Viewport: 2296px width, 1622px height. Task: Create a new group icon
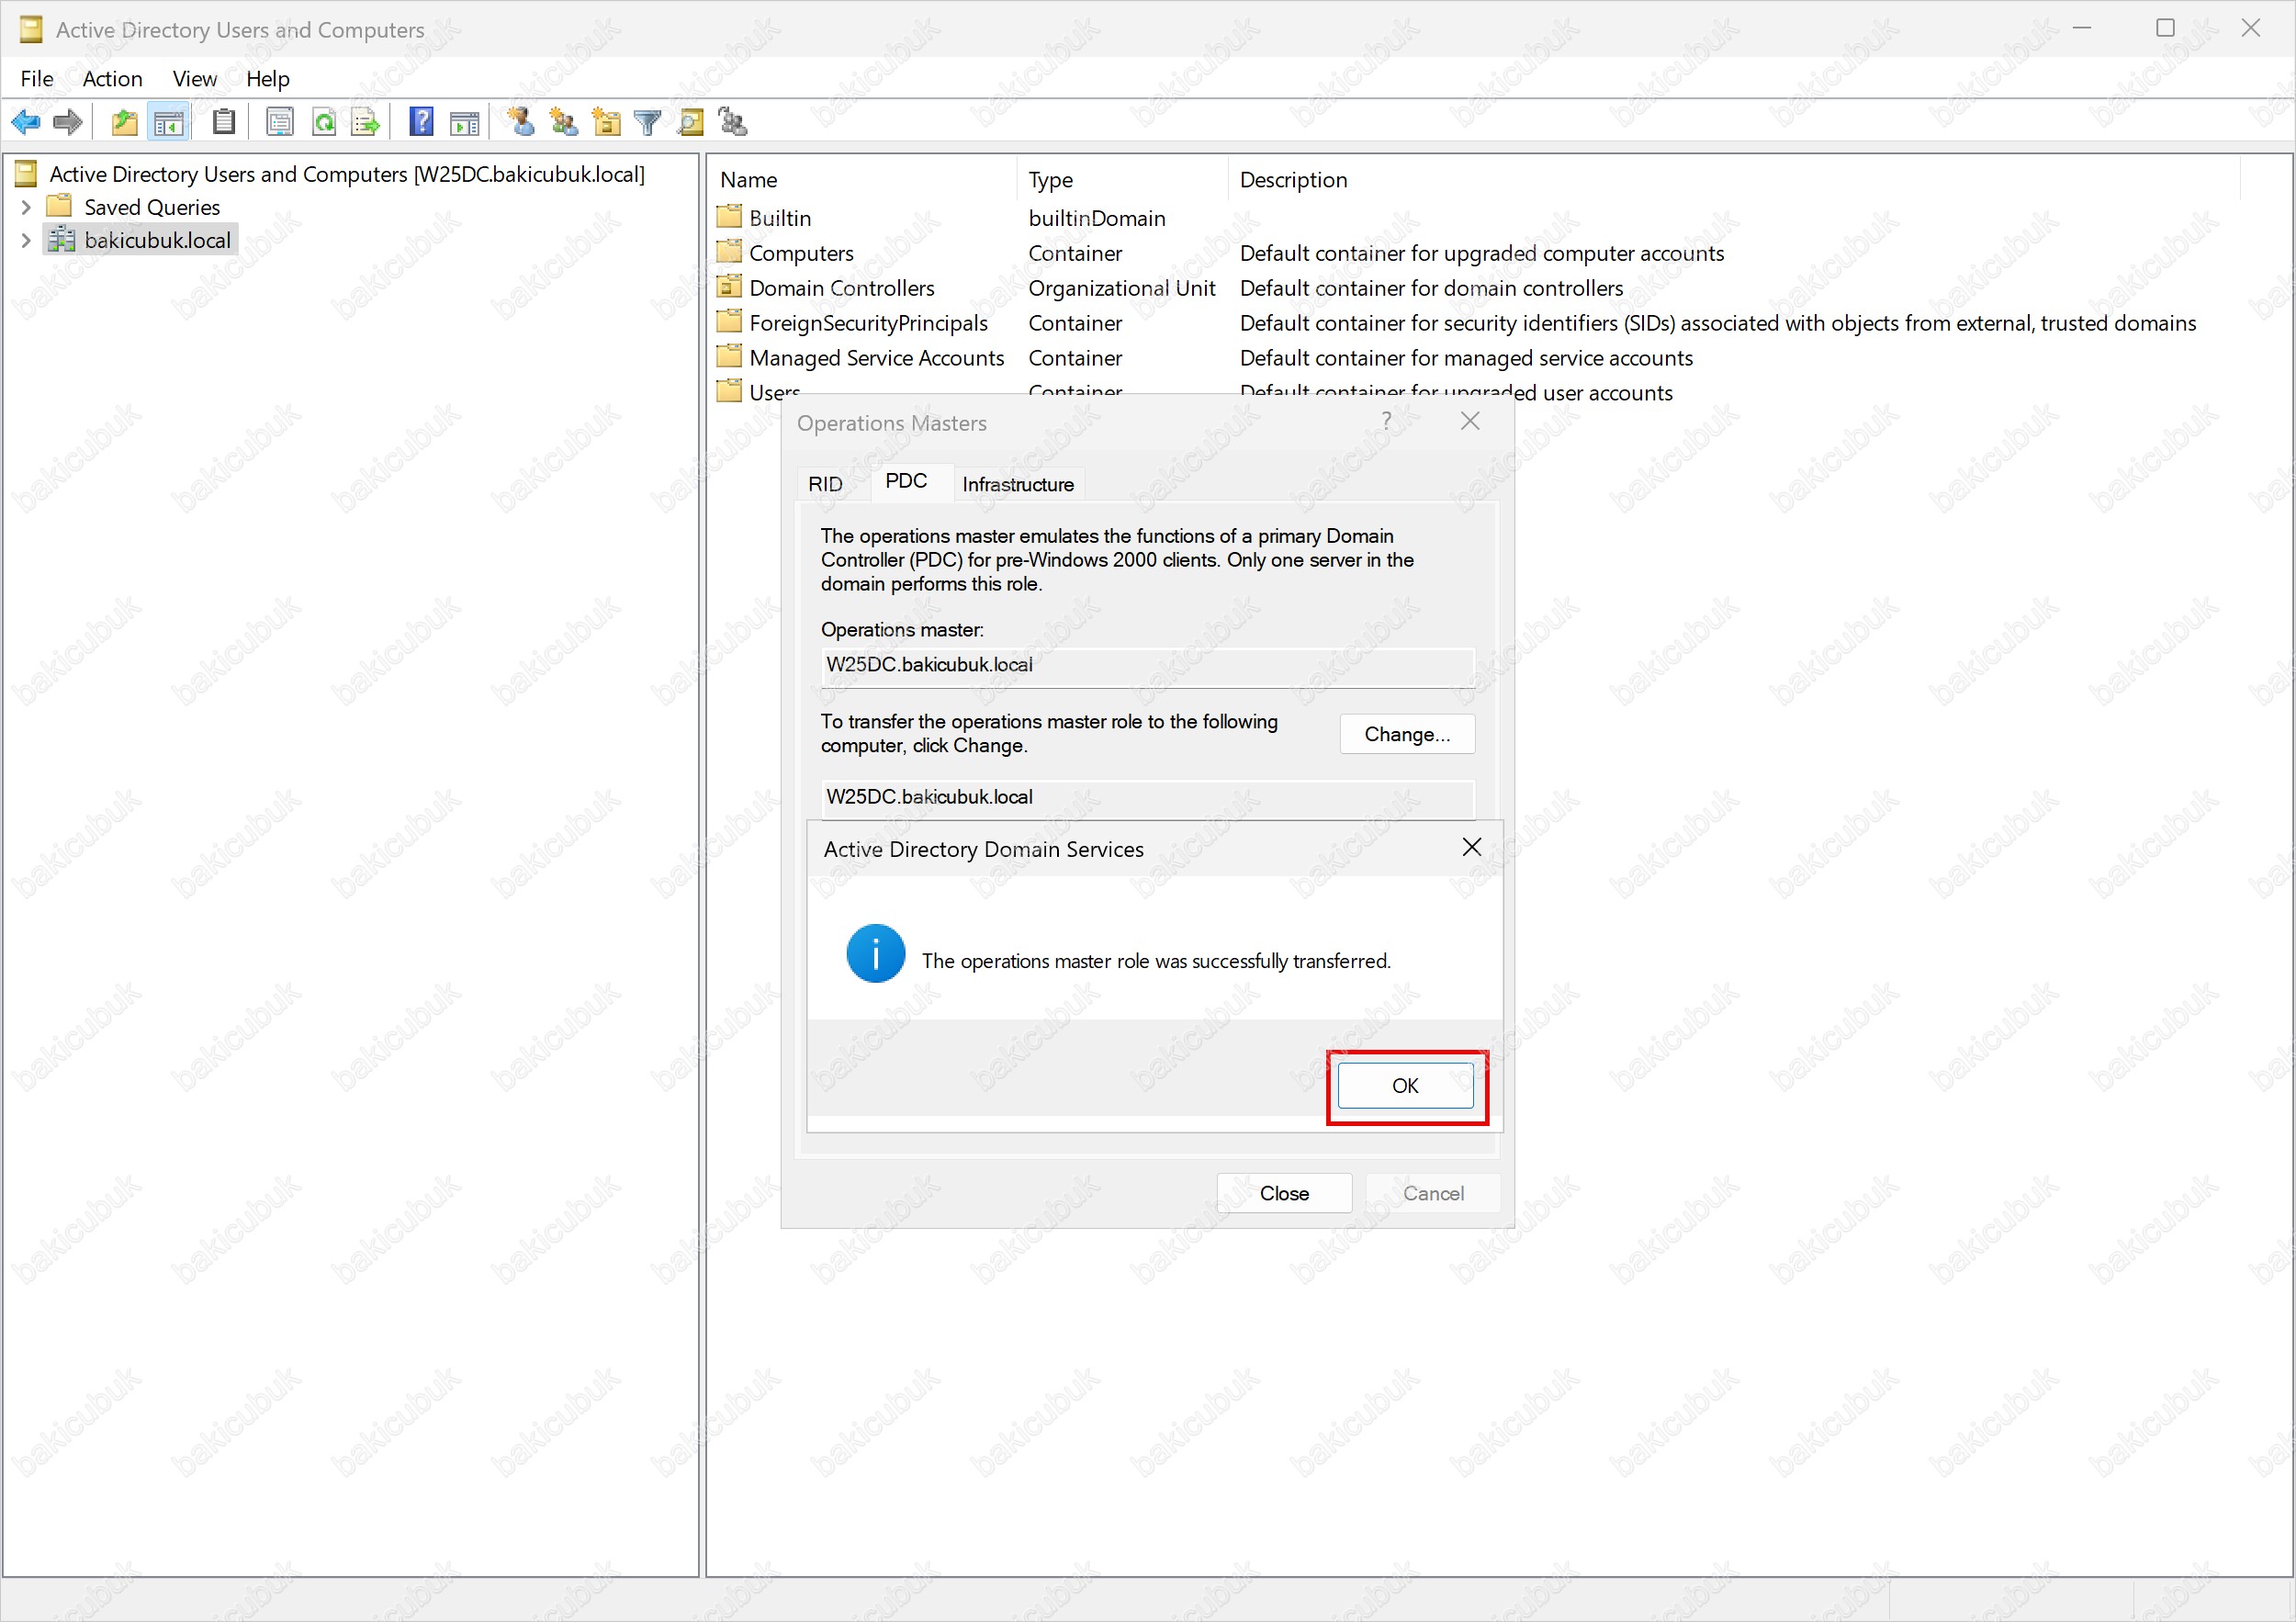564,123
